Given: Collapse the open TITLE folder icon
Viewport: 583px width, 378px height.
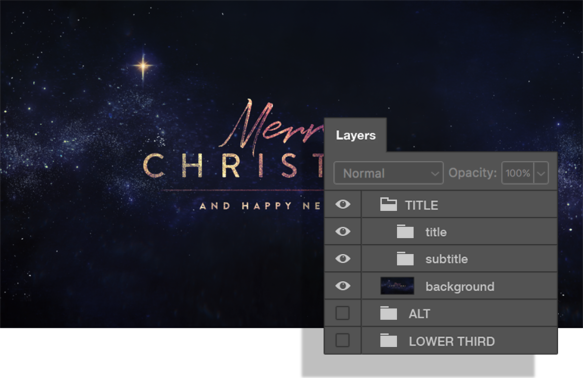Looking at the screenshot, I should (x=389, y=204).
